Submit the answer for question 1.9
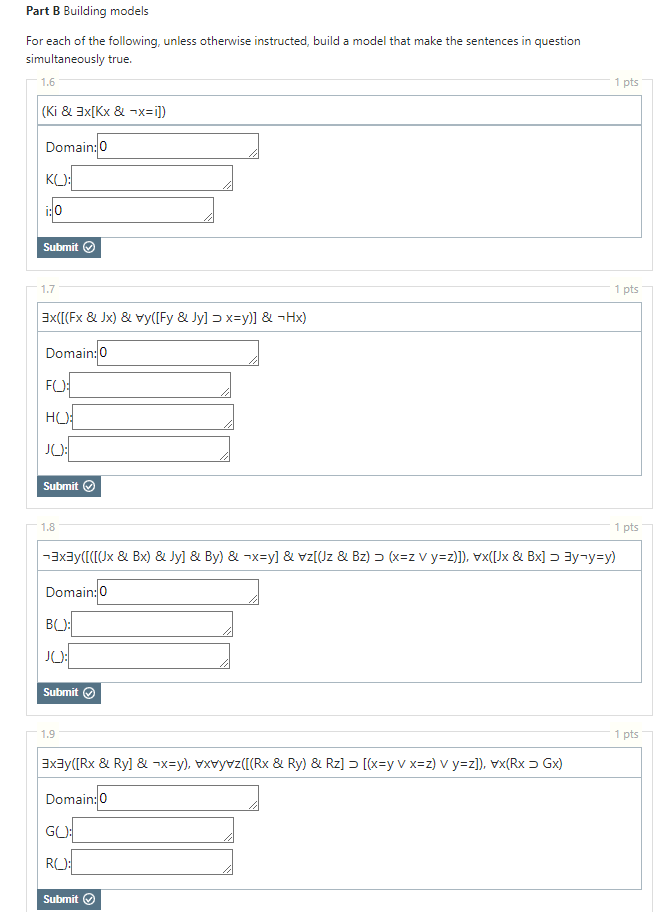Image resolution: width=656 pixels, height=912 pixels. point(68,899)
